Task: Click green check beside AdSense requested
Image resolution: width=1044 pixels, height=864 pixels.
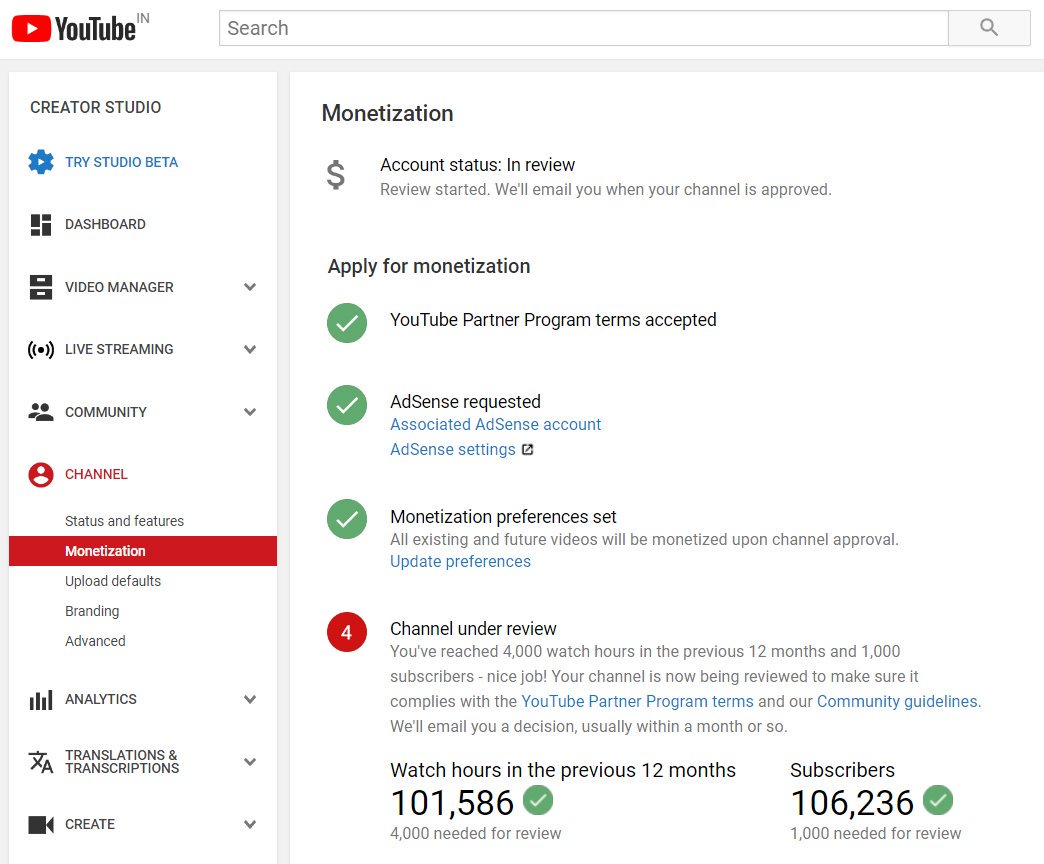Action: (347, 405)
